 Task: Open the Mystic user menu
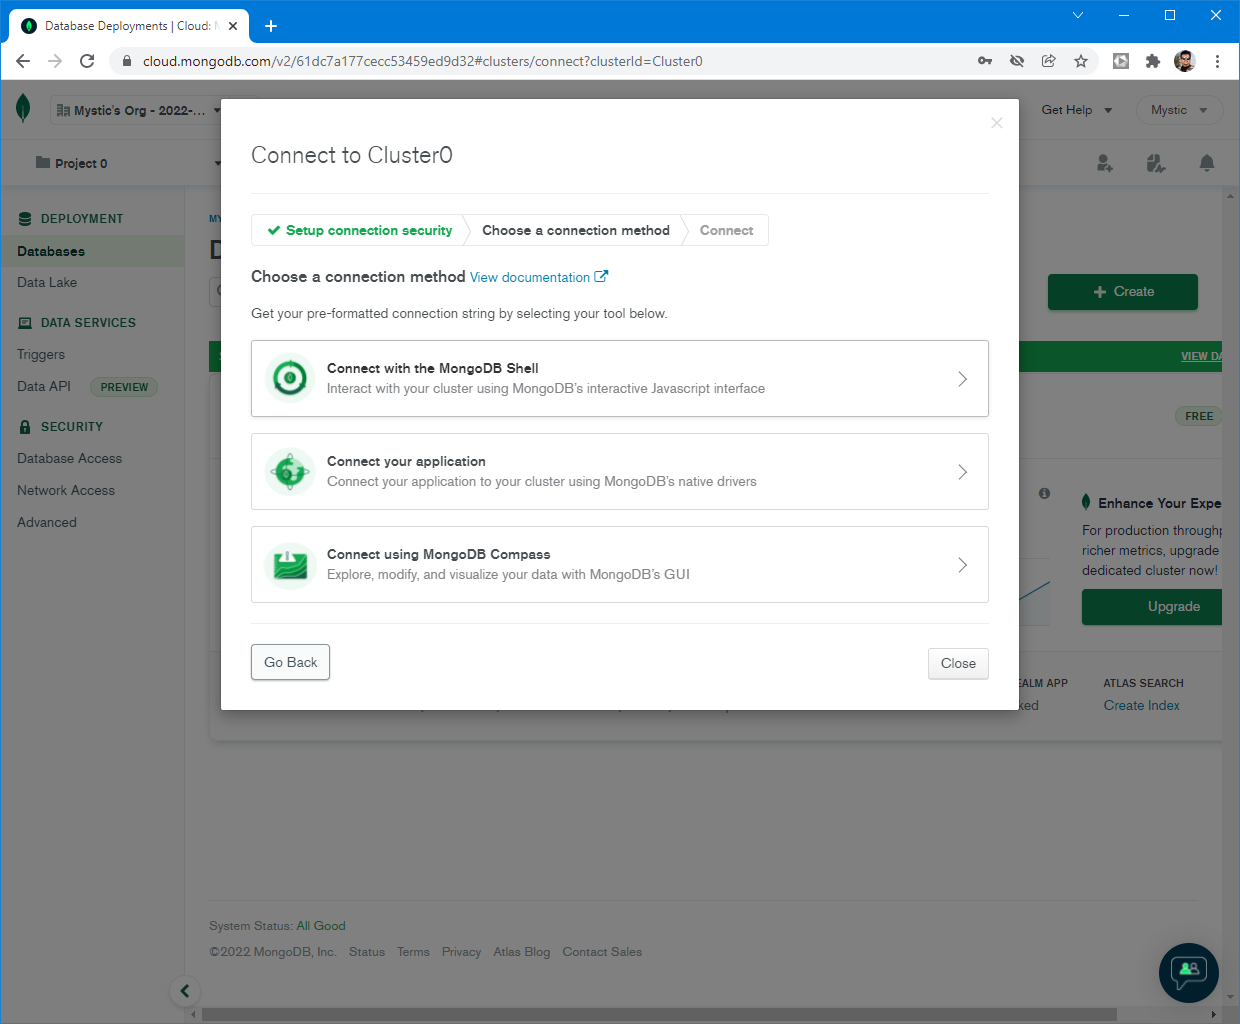click(1179, 110)
